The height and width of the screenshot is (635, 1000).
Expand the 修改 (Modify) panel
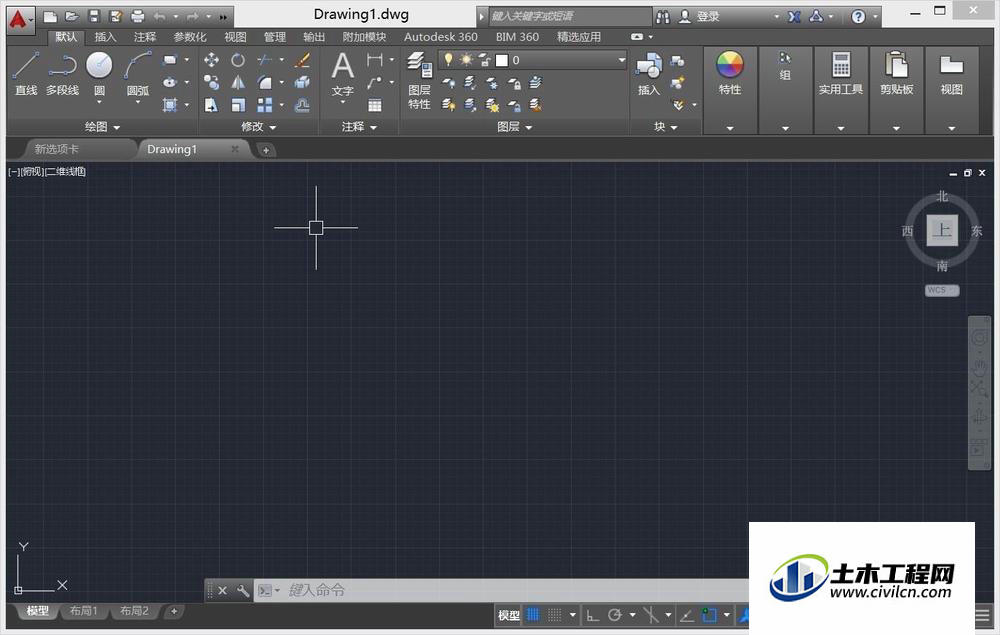pos(258,127)
